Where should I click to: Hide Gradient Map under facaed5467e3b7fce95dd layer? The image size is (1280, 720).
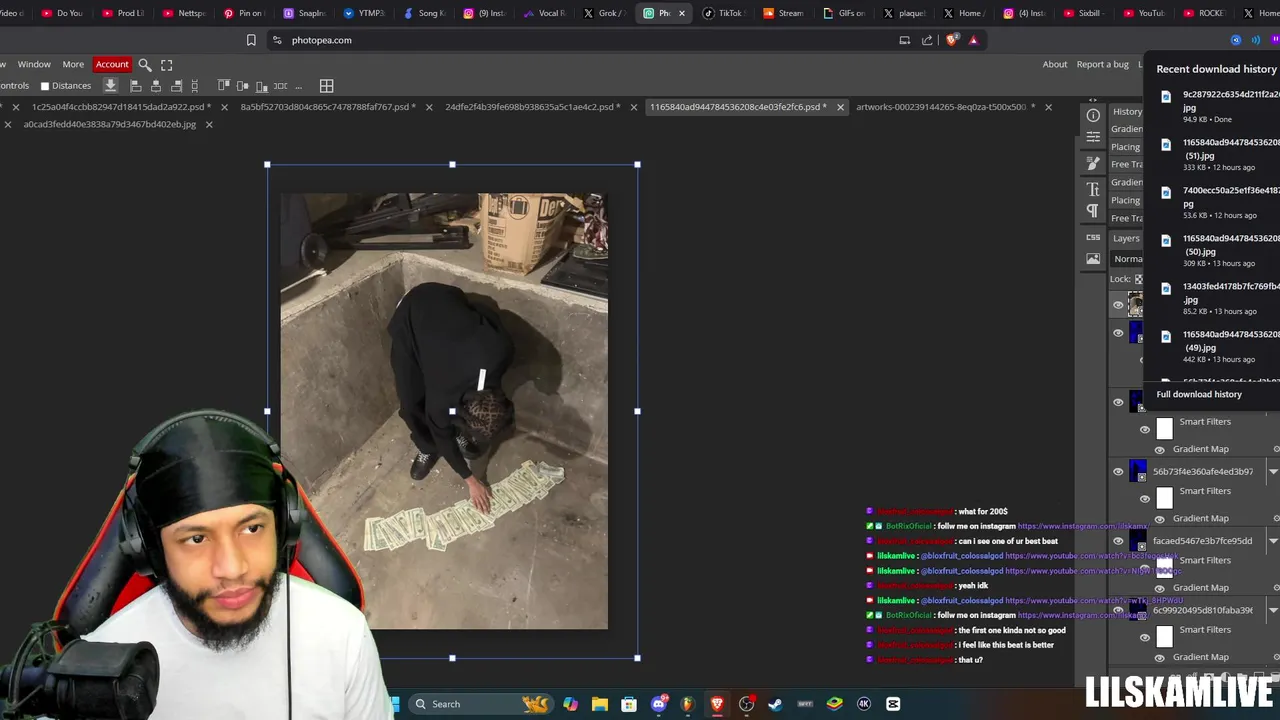1160,588
